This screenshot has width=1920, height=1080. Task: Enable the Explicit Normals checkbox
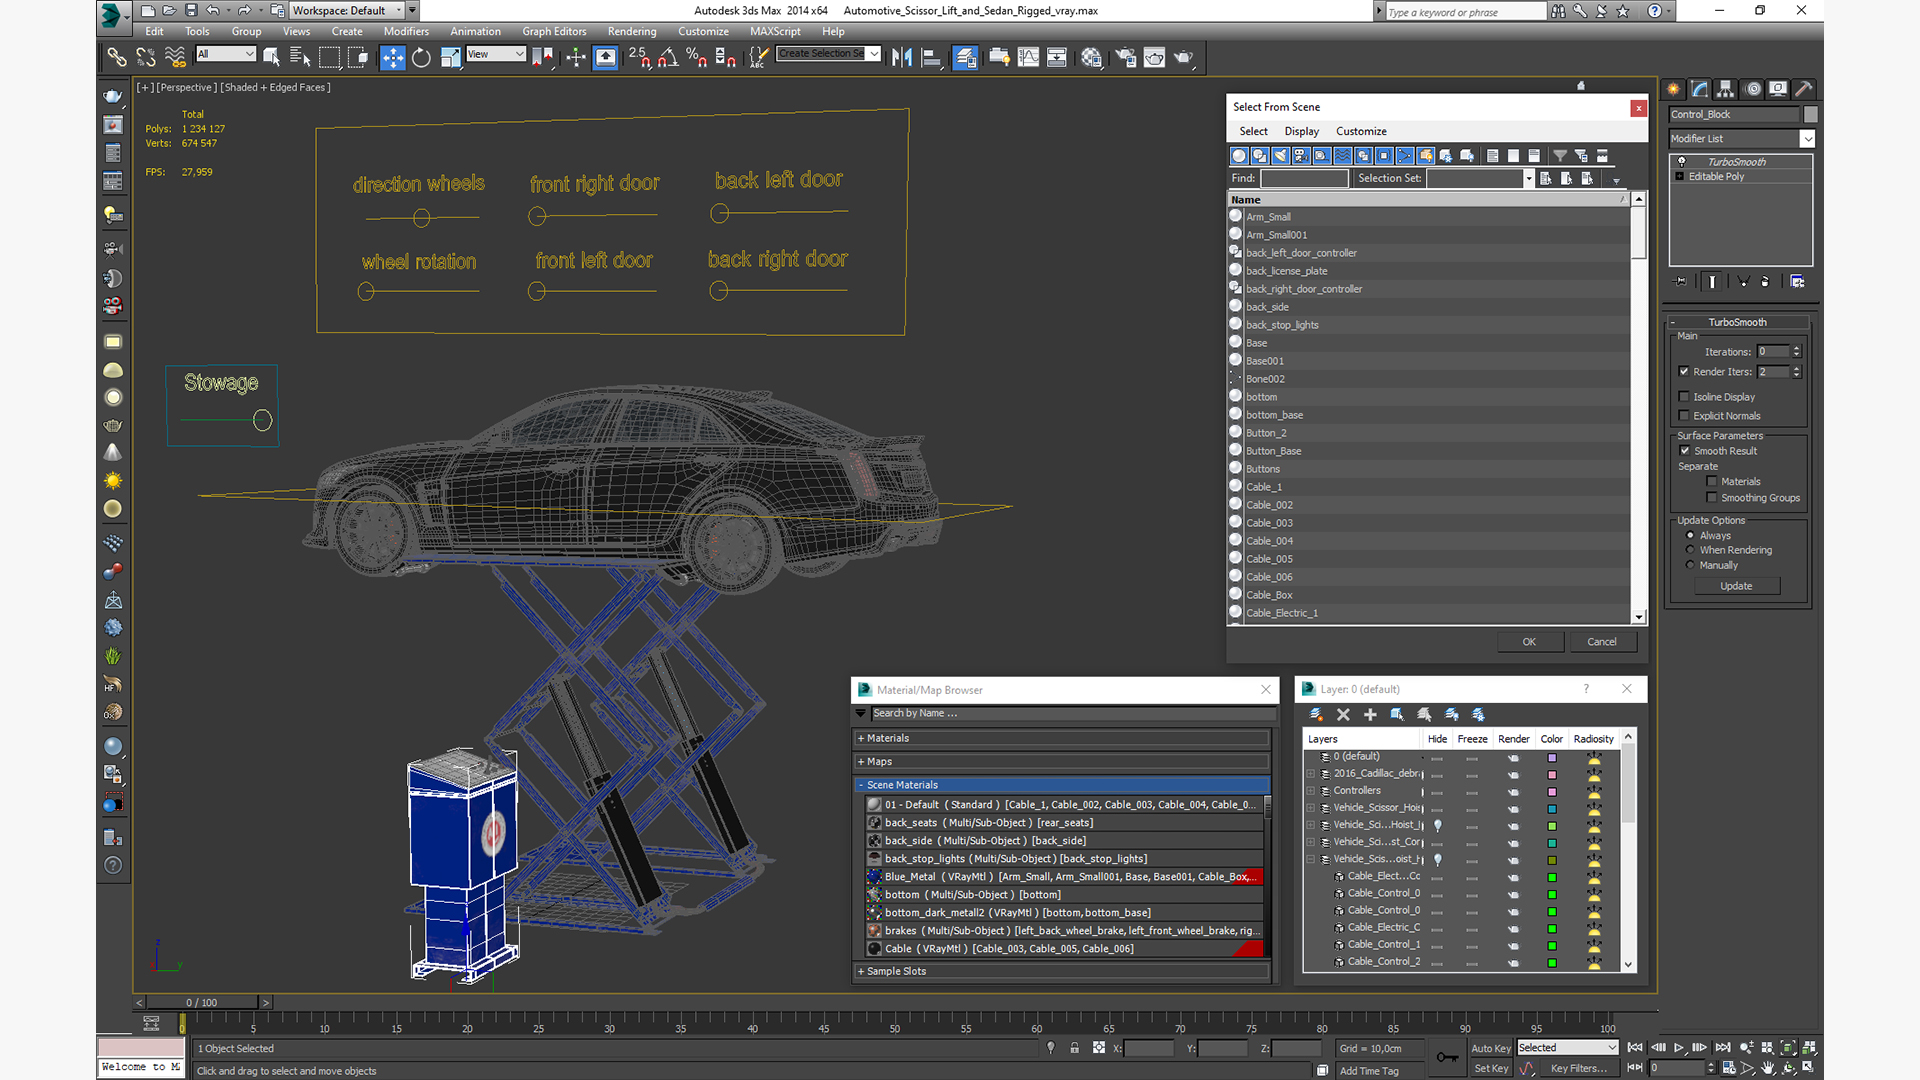coord(1684,416)
